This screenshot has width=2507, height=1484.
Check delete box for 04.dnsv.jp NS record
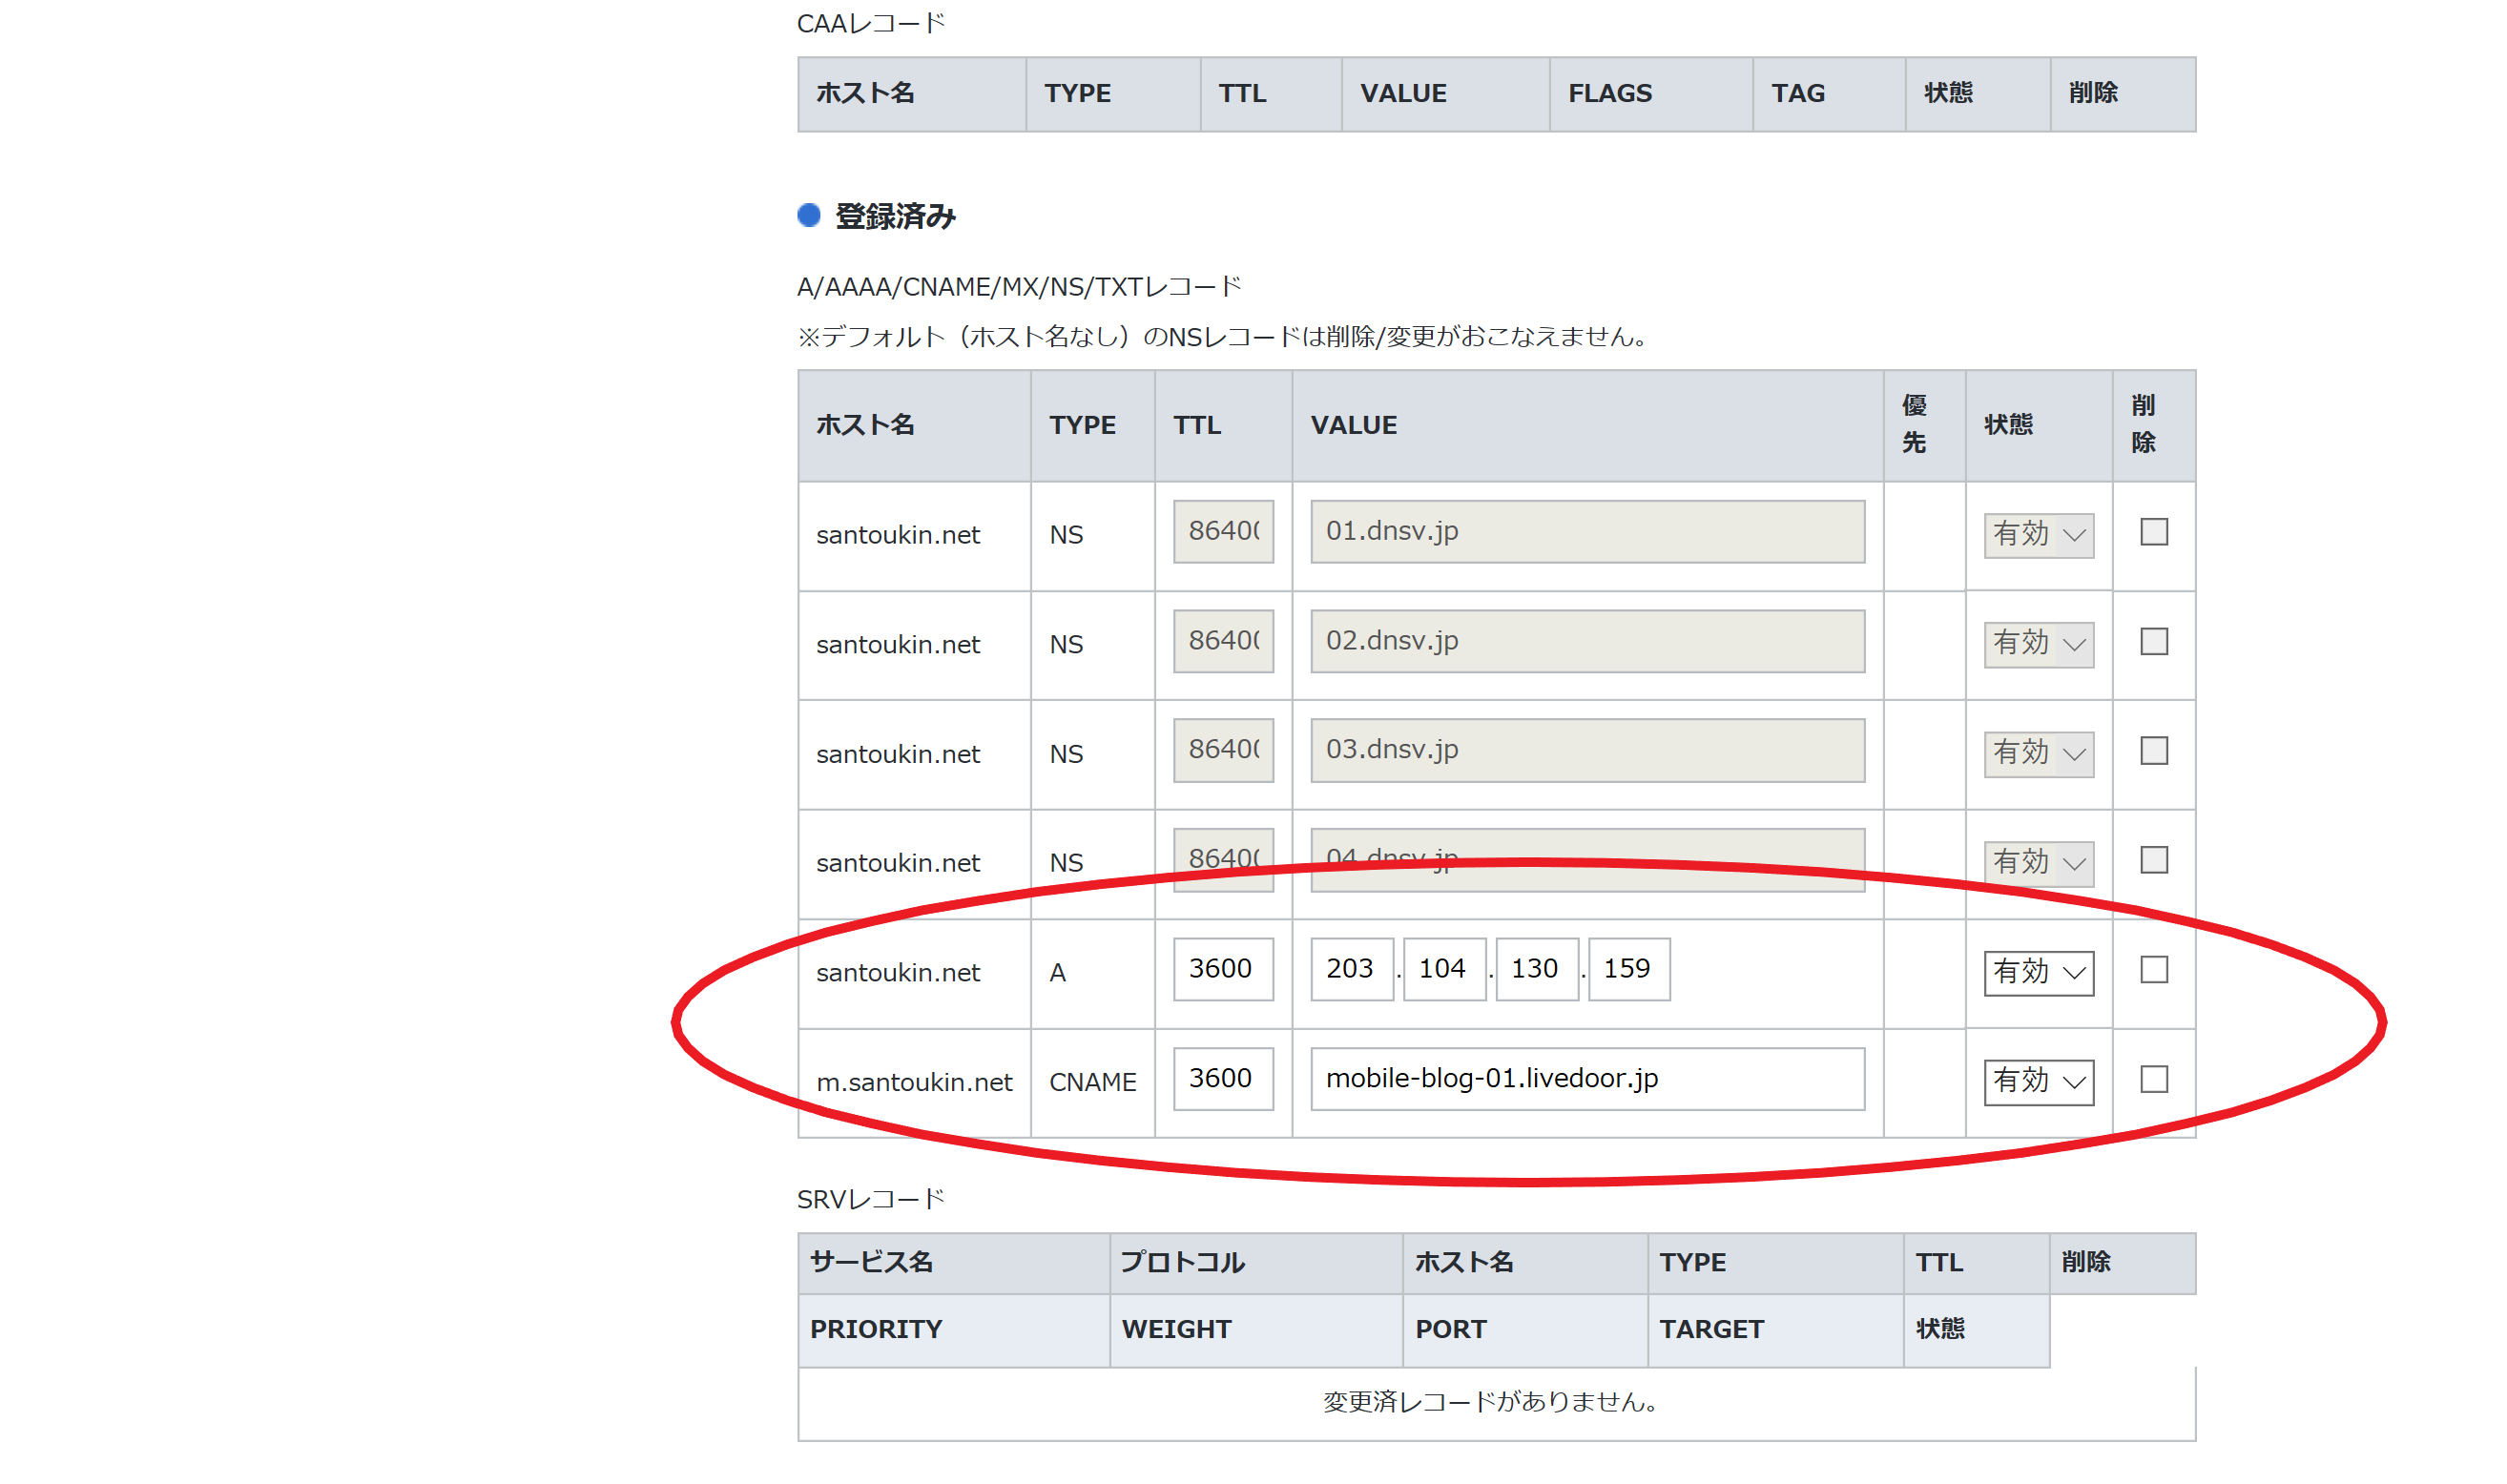click(x=2153, y=860)
